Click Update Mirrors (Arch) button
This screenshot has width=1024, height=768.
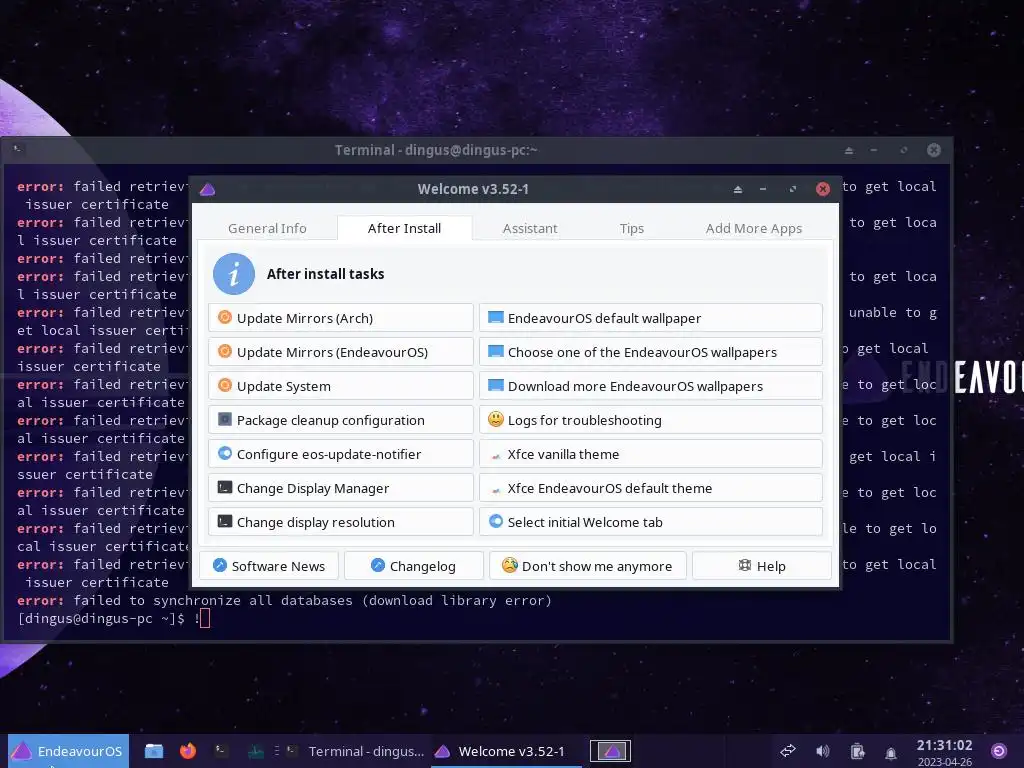341,318
